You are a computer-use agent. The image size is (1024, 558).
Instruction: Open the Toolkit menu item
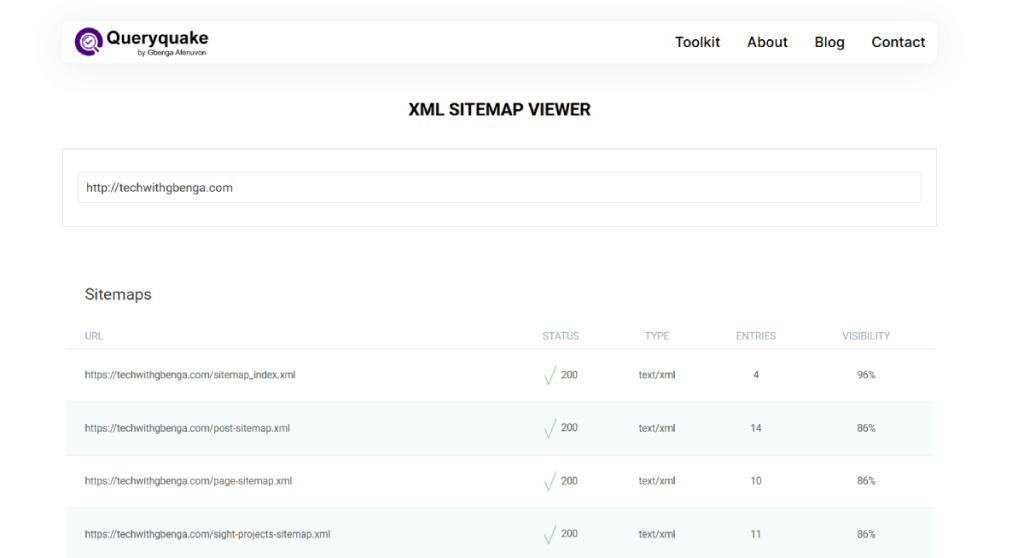click(697, 42)
